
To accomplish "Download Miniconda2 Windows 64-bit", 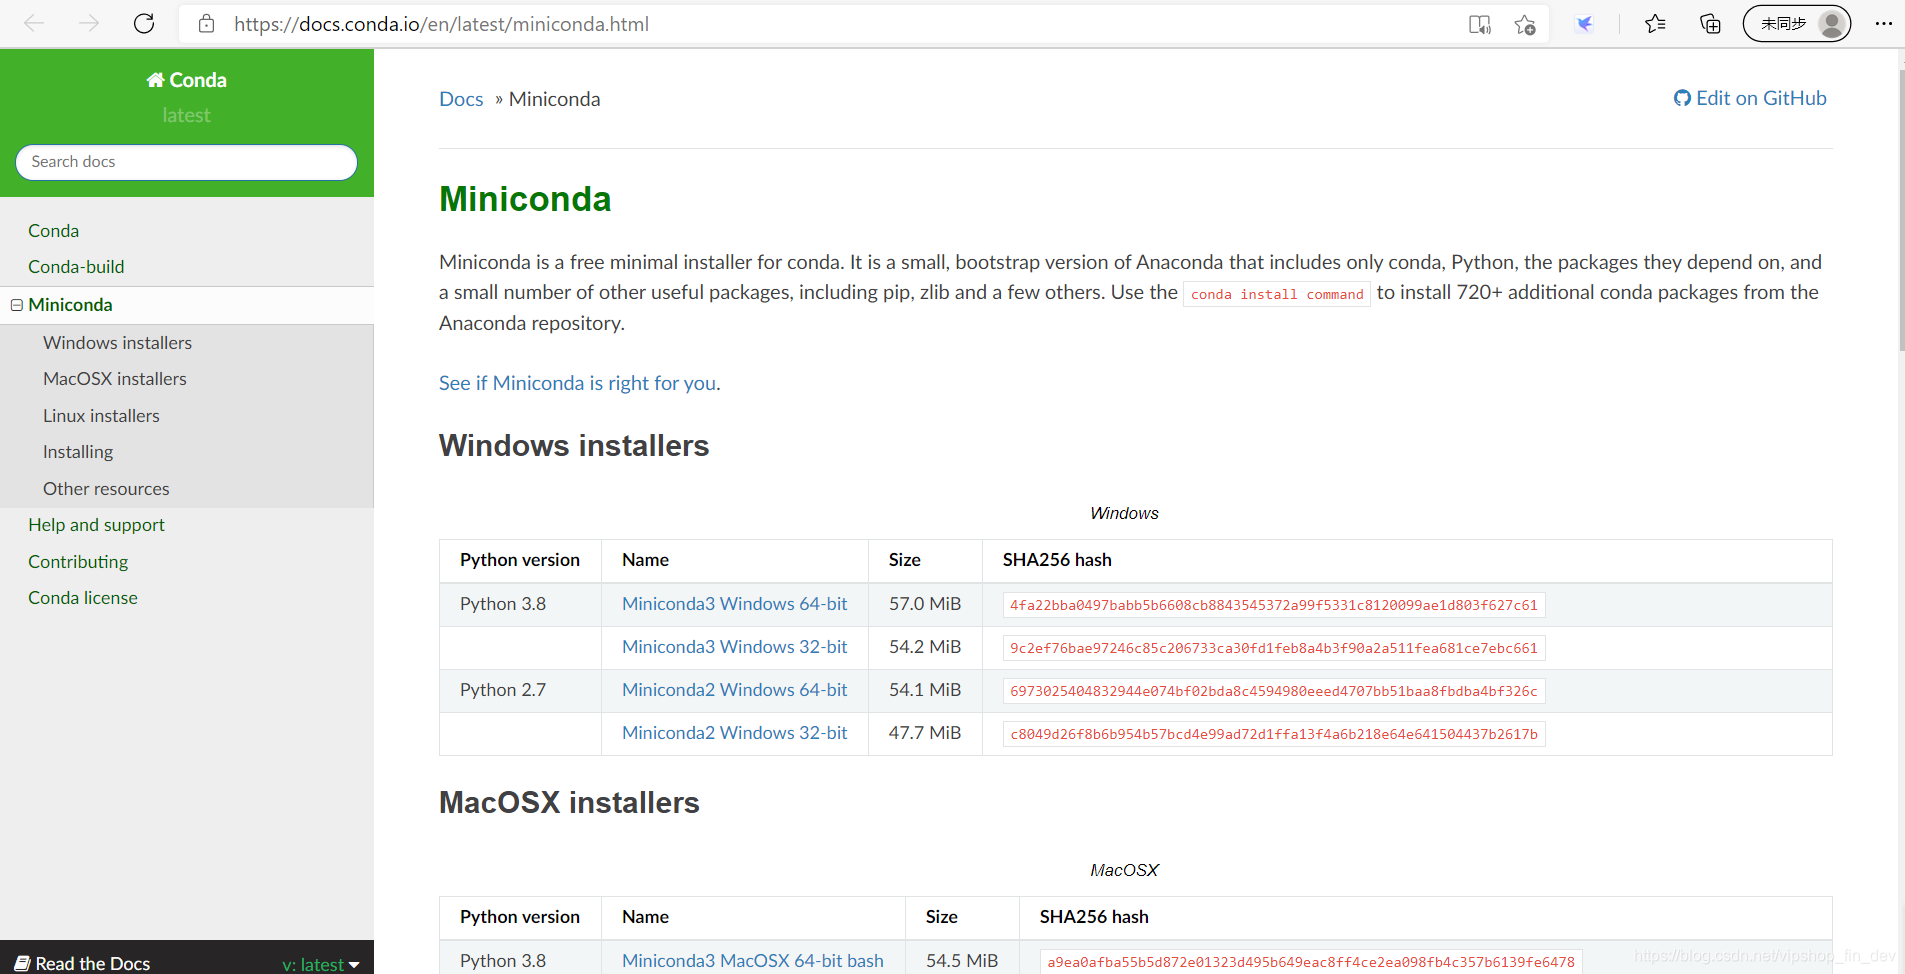I will [x=734, y=690].
